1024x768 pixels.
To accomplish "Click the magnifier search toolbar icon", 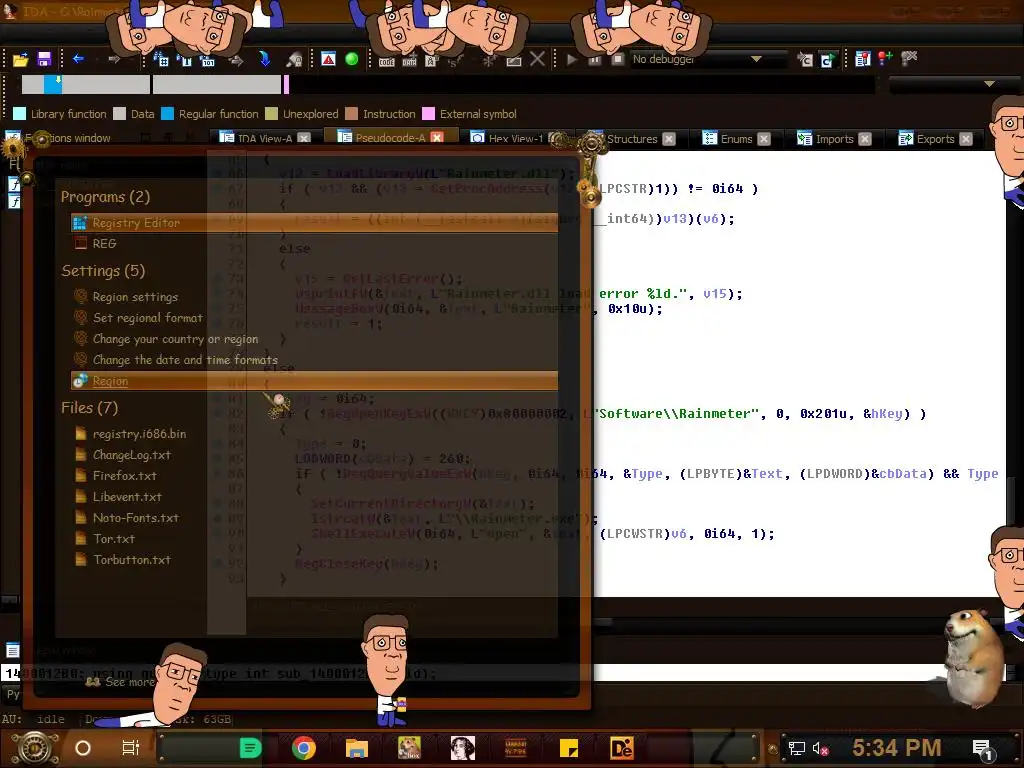I will (x=295, y=60).
